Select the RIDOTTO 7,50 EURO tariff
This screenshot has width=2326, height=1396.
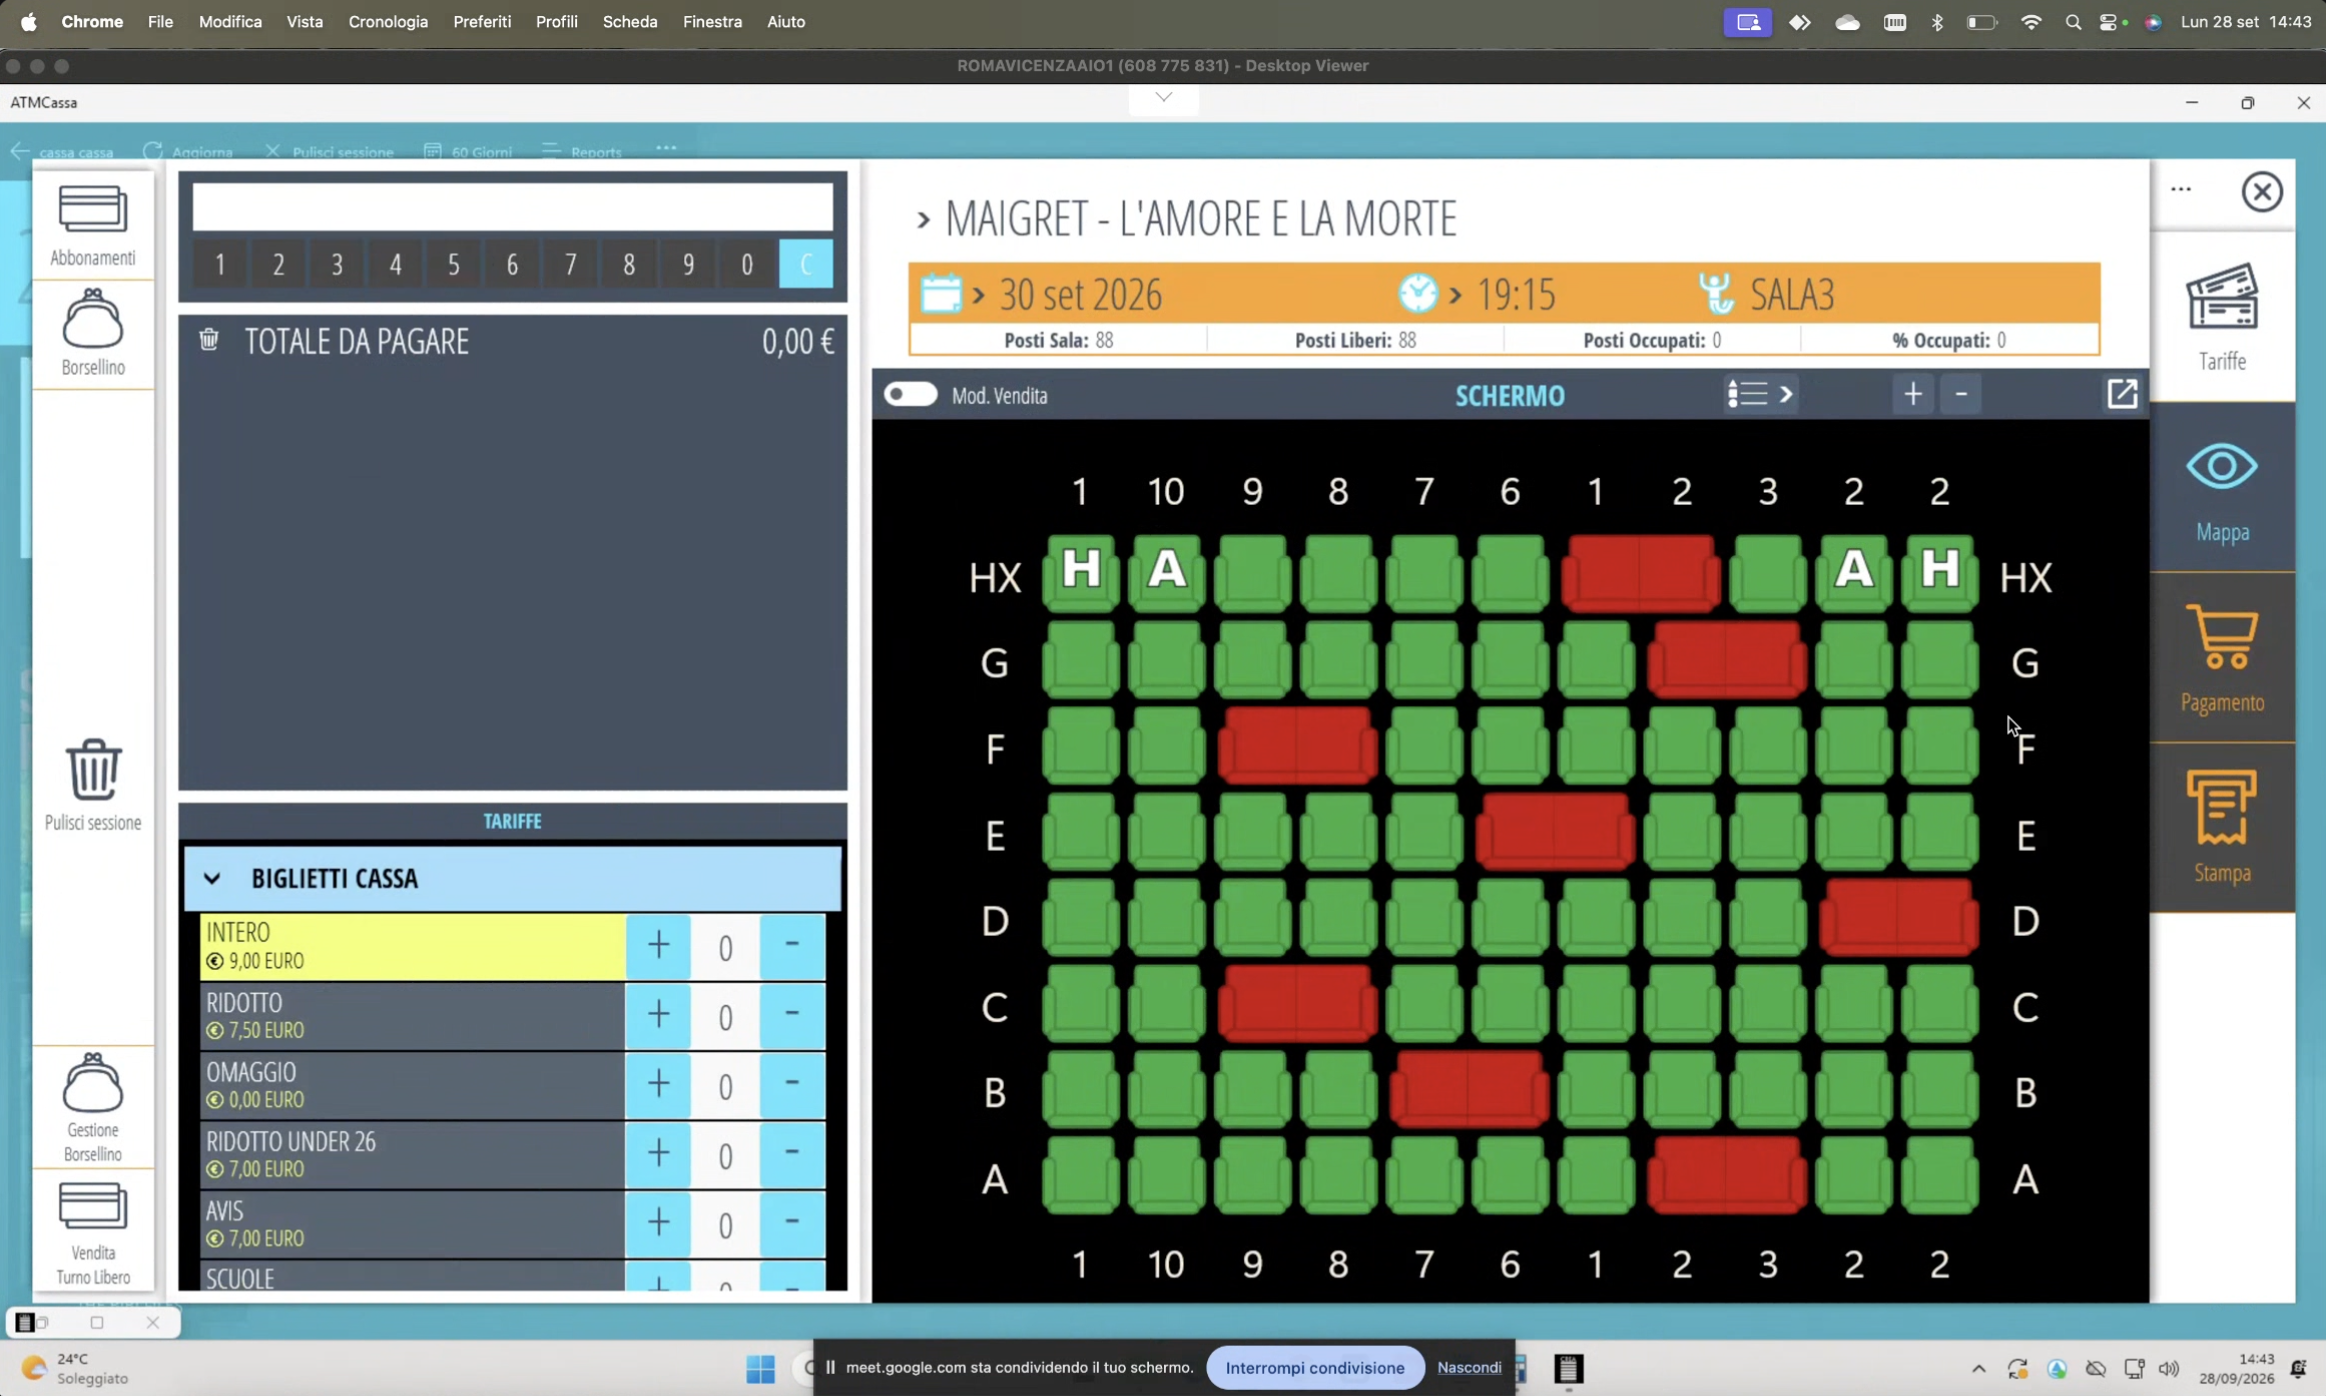coord(412,1015)
